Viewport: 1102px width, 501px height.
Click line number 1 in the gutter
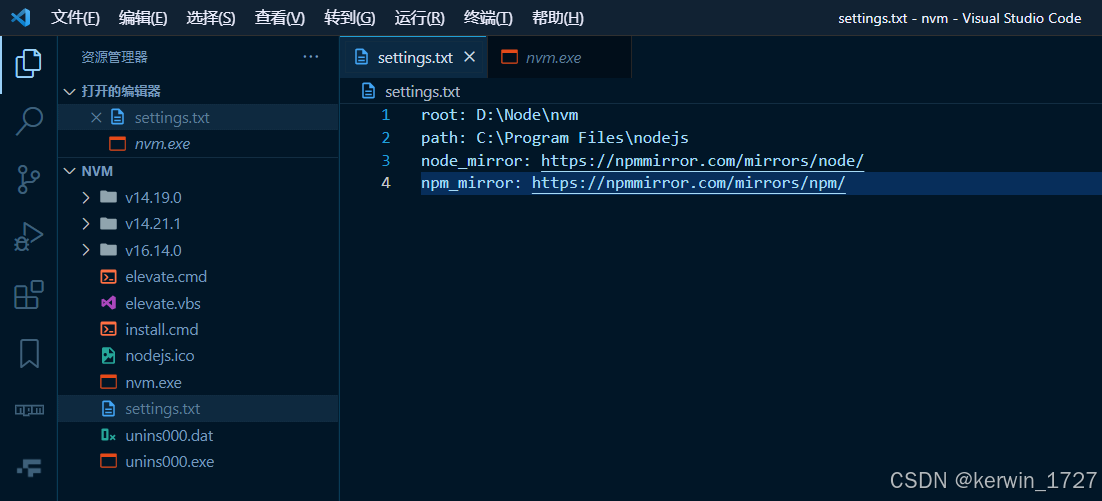385,115
